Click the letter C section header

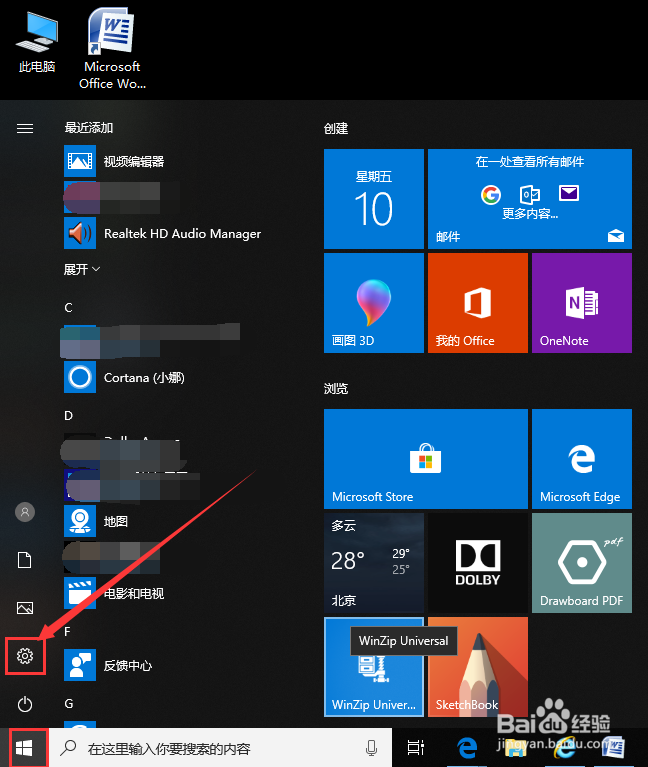pos(68,308)
